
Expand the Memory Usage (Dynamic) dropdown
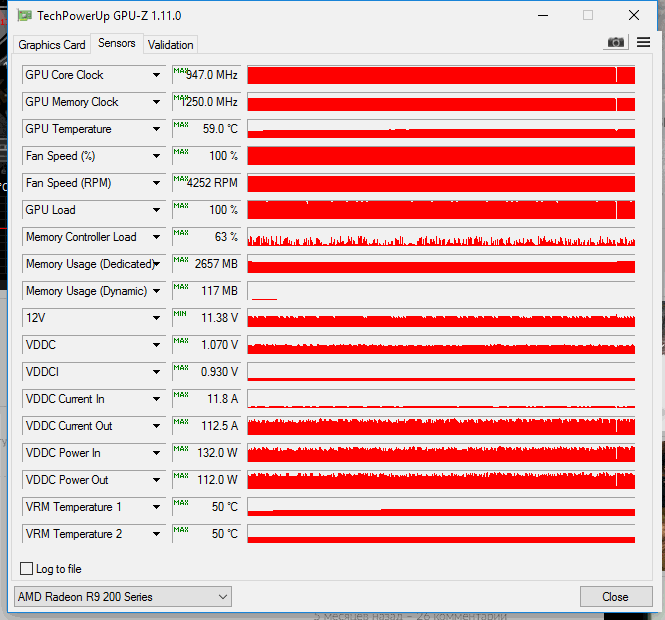click(156, 291)
